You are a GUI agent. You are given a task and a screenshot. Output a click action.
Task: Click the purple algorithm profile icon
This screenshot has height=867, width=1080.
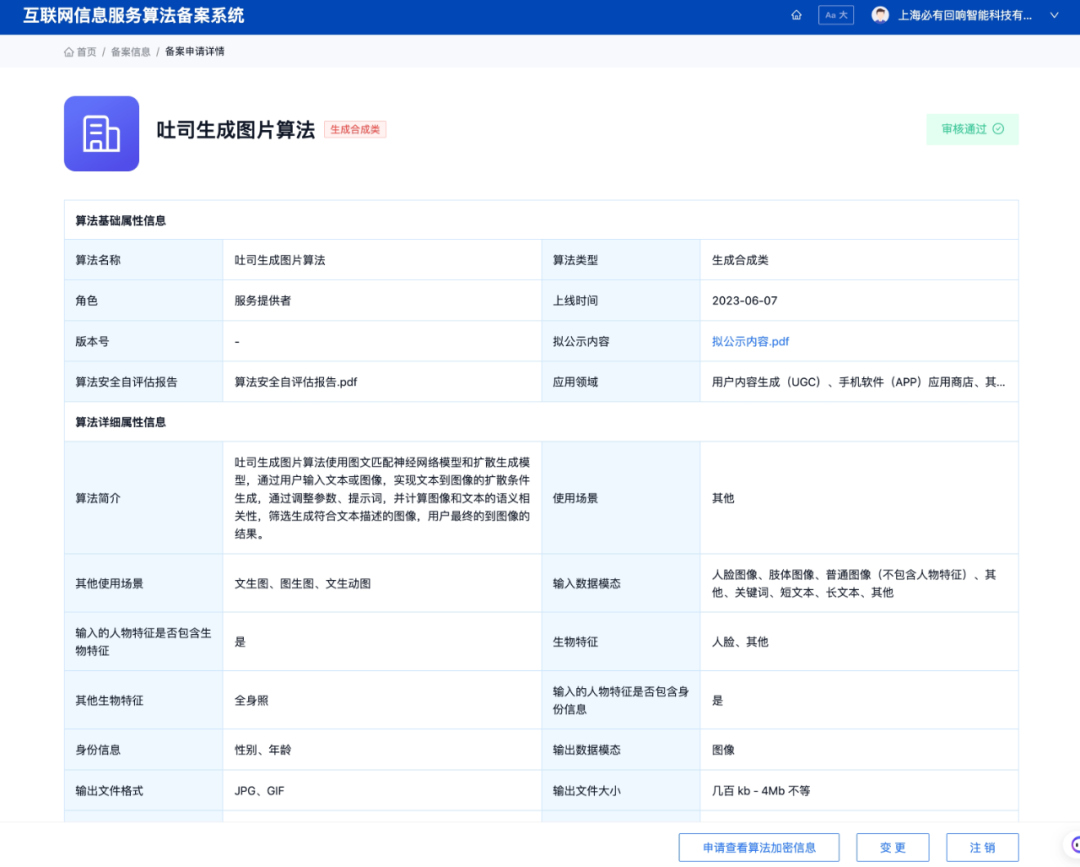pos(101,133)
